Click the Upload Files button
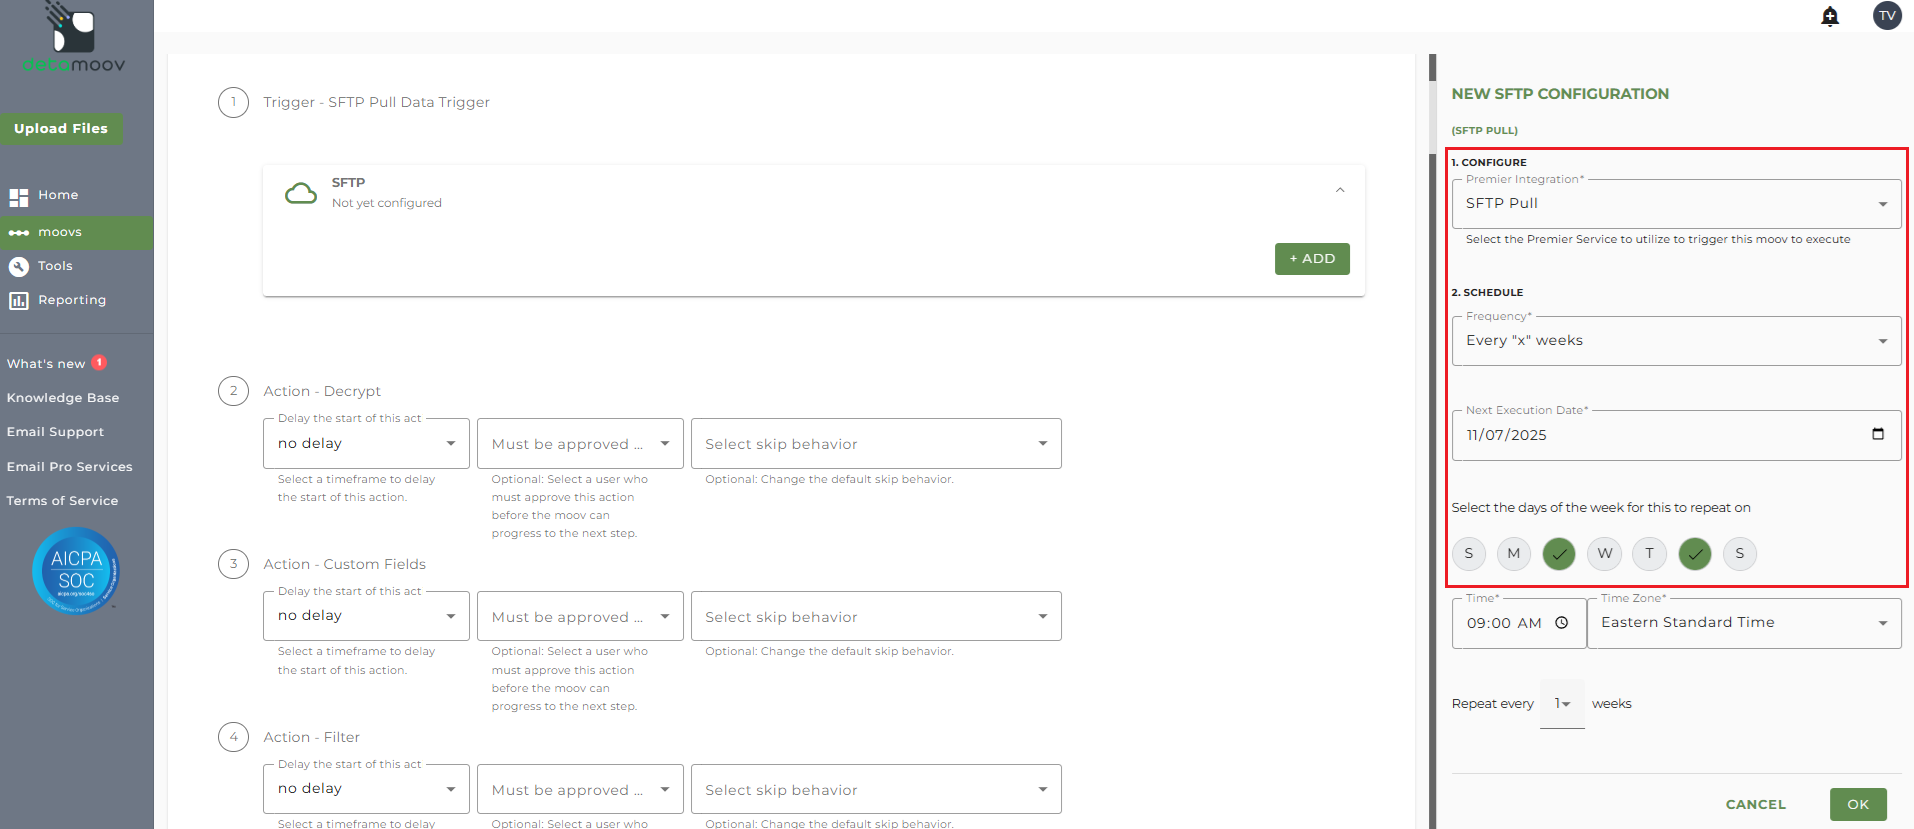This screenshot has height=829, width=1914. (x=61, y=129)
